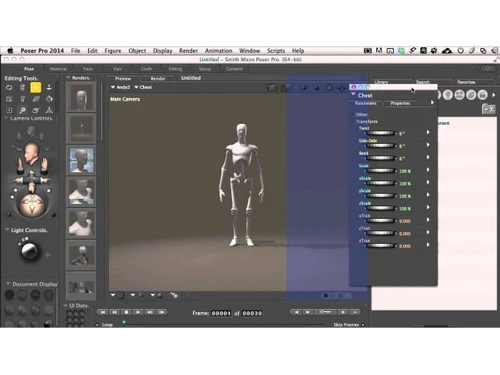Switch to the Material room tab

click(x=58, y=69)
